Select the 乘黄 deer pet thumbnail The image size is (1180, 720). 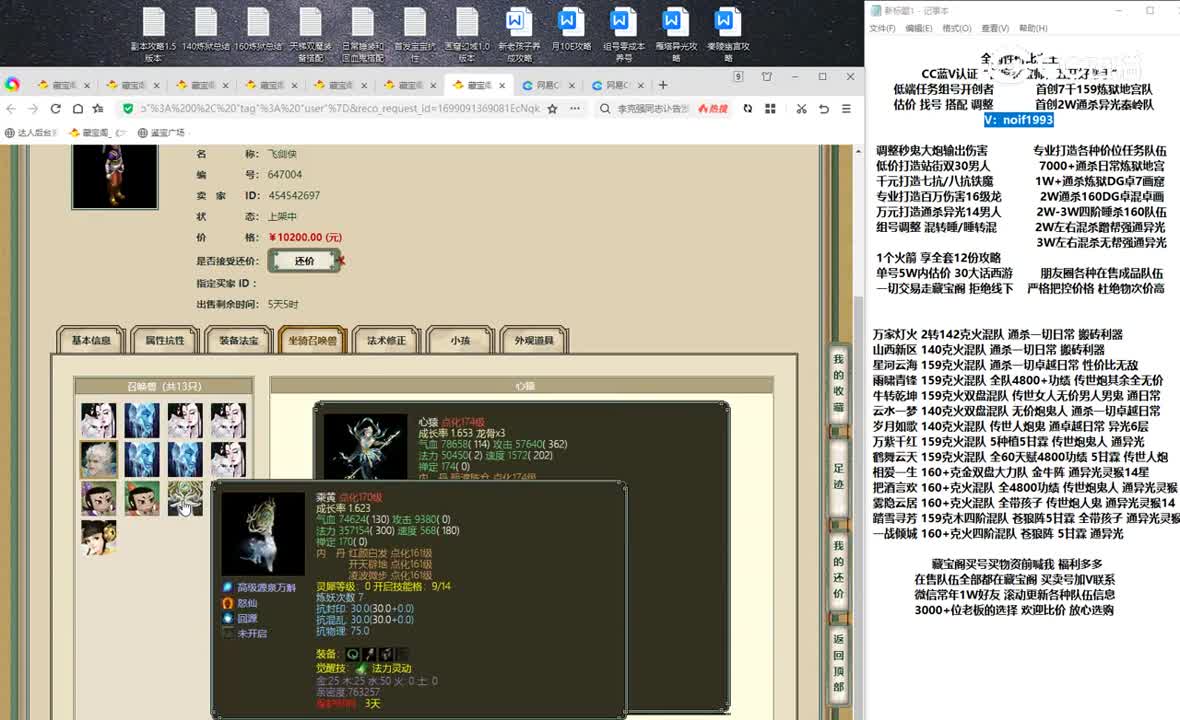click(x=185, y=498)
